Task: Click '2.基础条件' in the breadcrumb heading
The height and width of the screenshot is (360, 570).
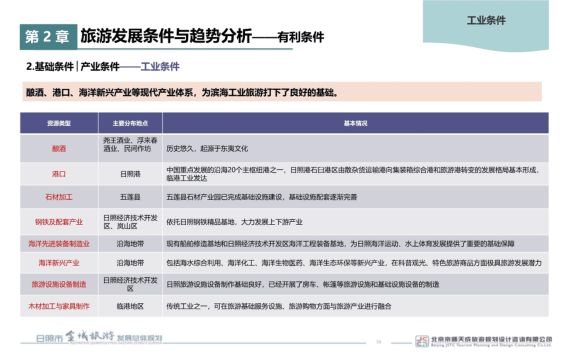Action: click(50, 67)
